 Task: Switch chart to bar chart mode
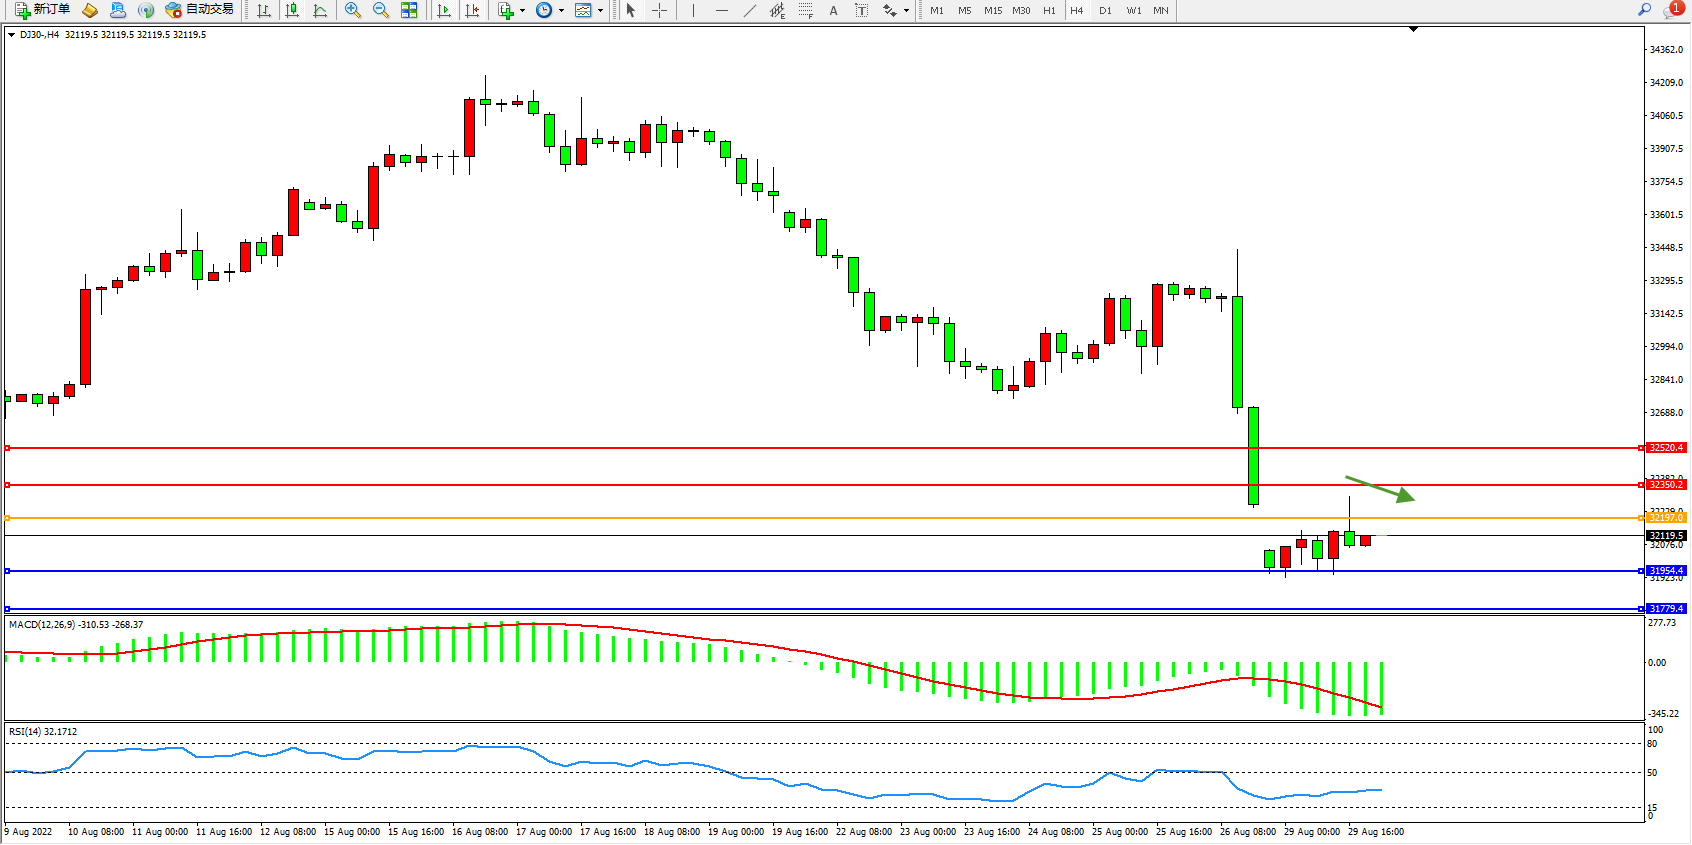[264, 10]
